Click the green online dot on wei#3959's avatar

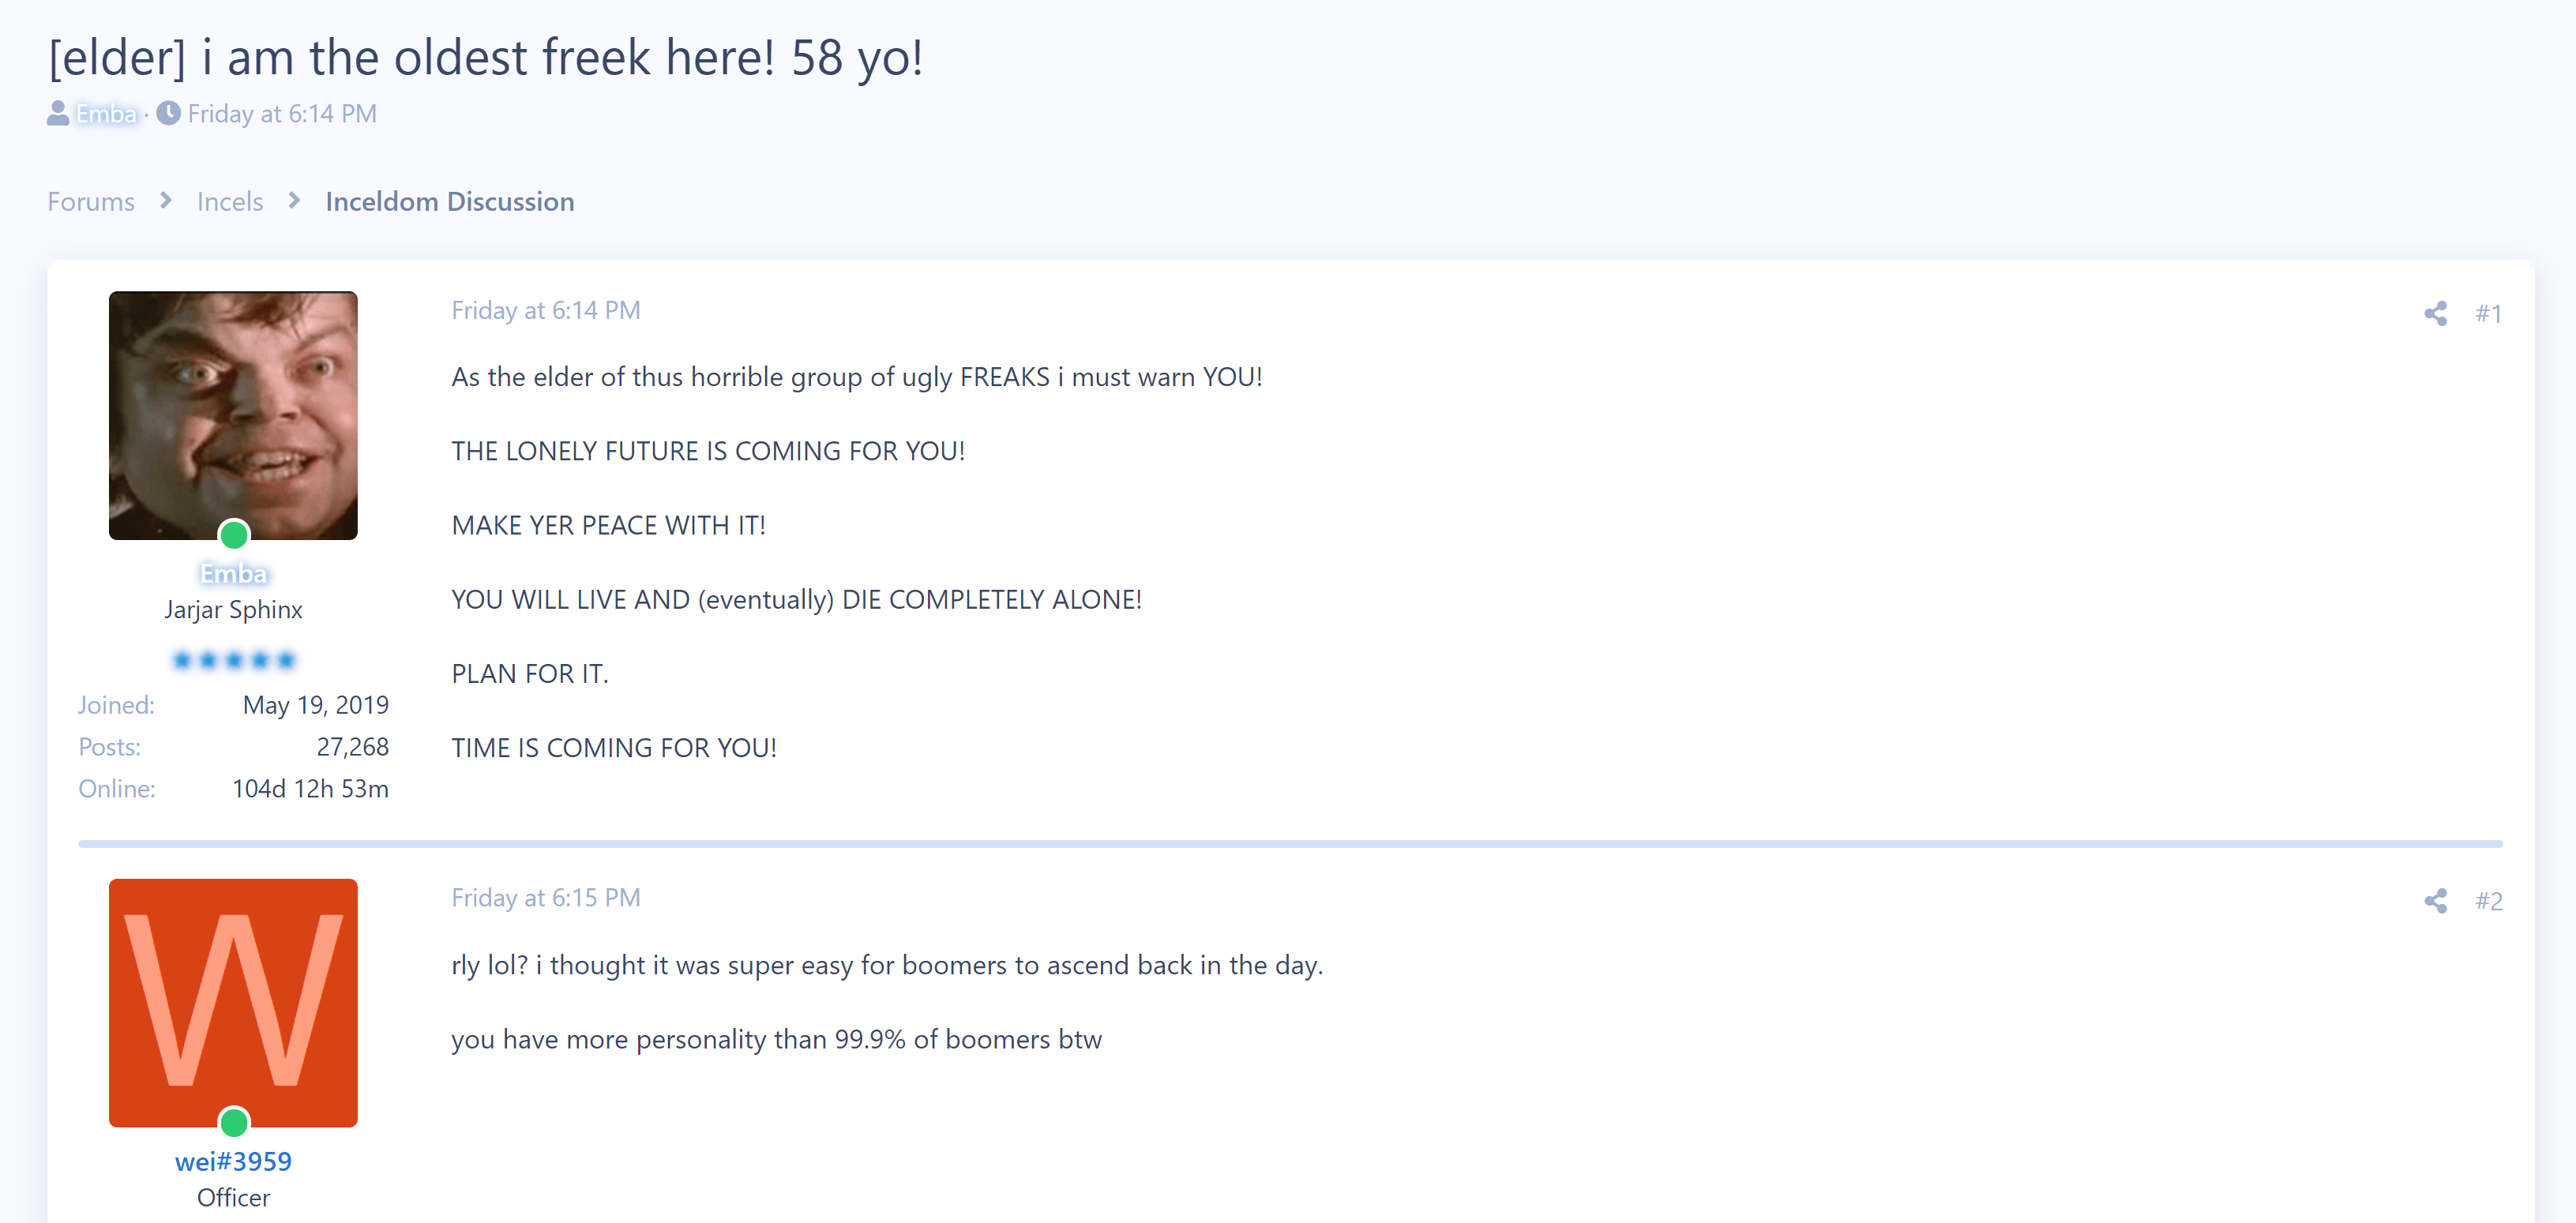(x=234, y=1122)
